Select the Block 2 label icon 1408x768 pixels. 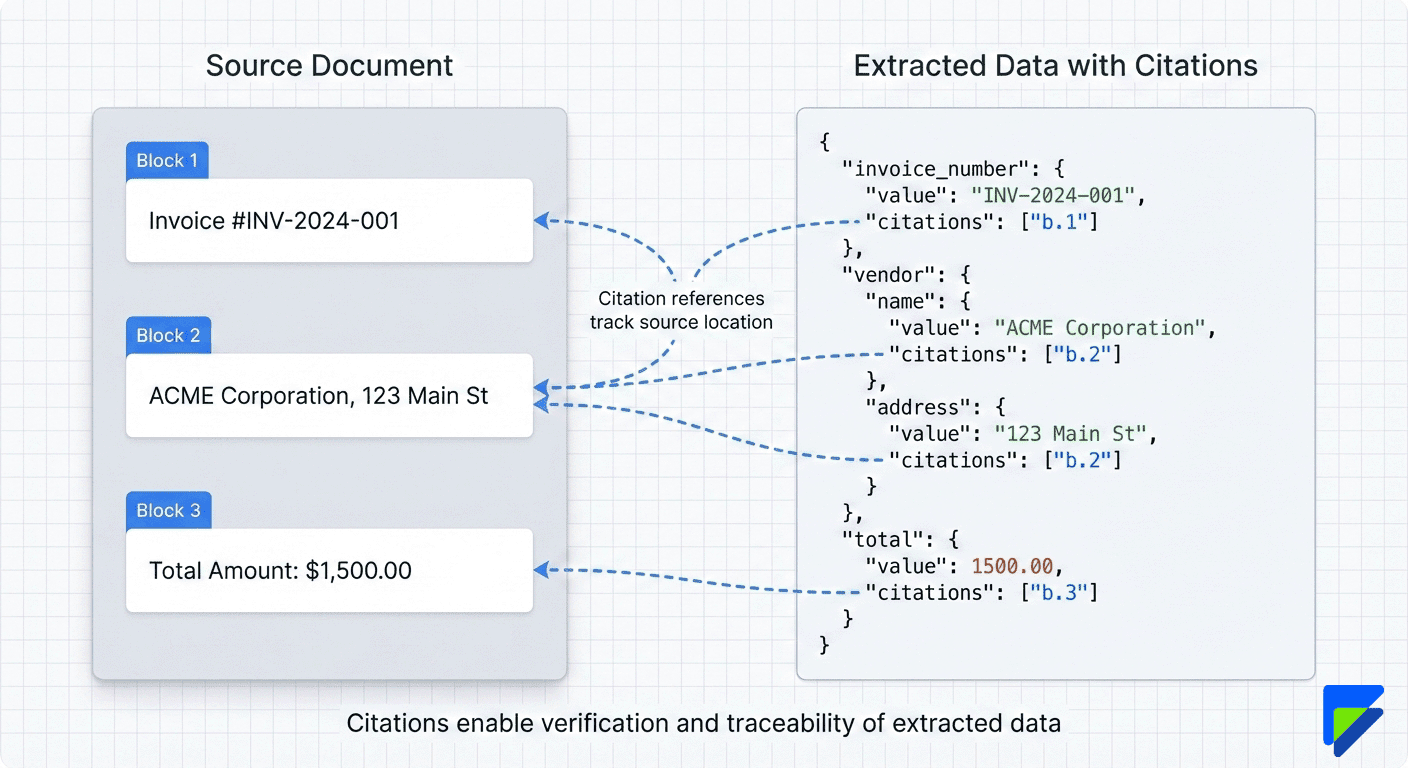[168, 335]
